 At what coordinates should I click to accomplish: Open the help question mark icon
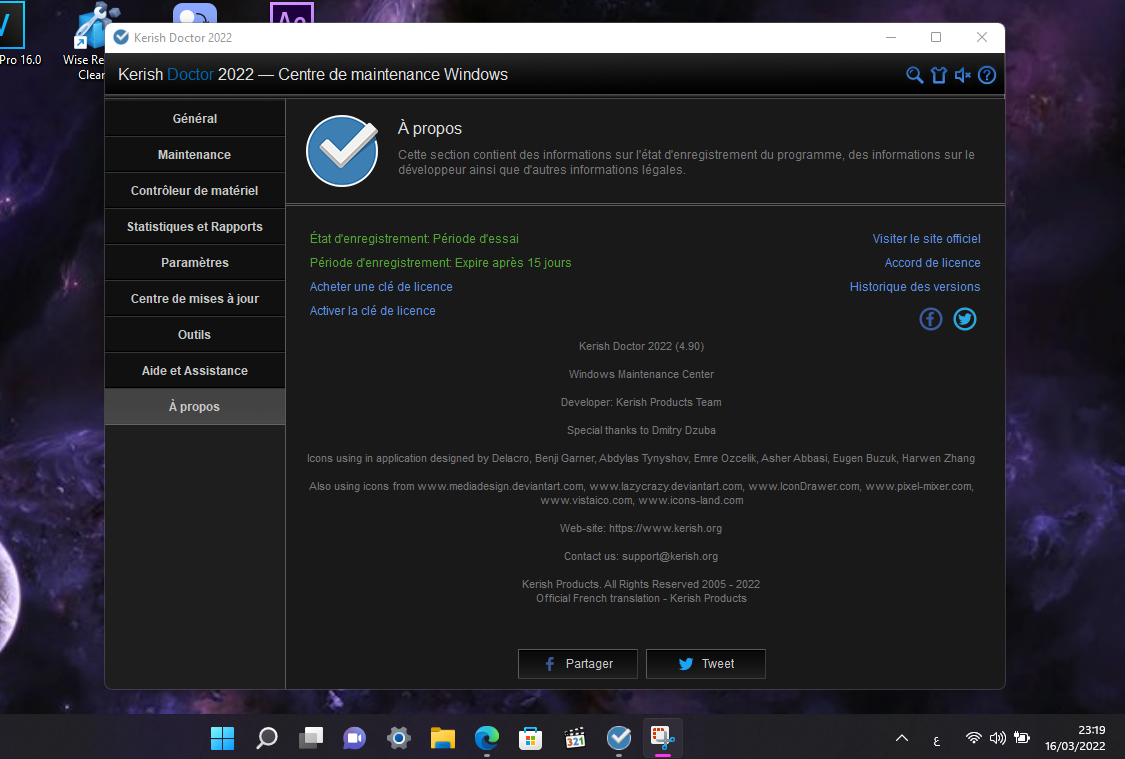click(x=987, y=75)
